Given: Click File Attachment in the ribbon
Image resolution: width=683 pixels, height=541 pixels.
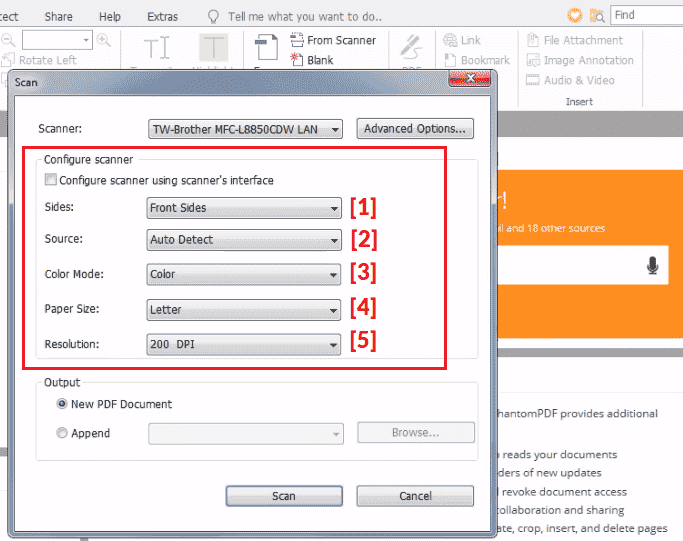Looking at the screenshot, I should (575, 40).
